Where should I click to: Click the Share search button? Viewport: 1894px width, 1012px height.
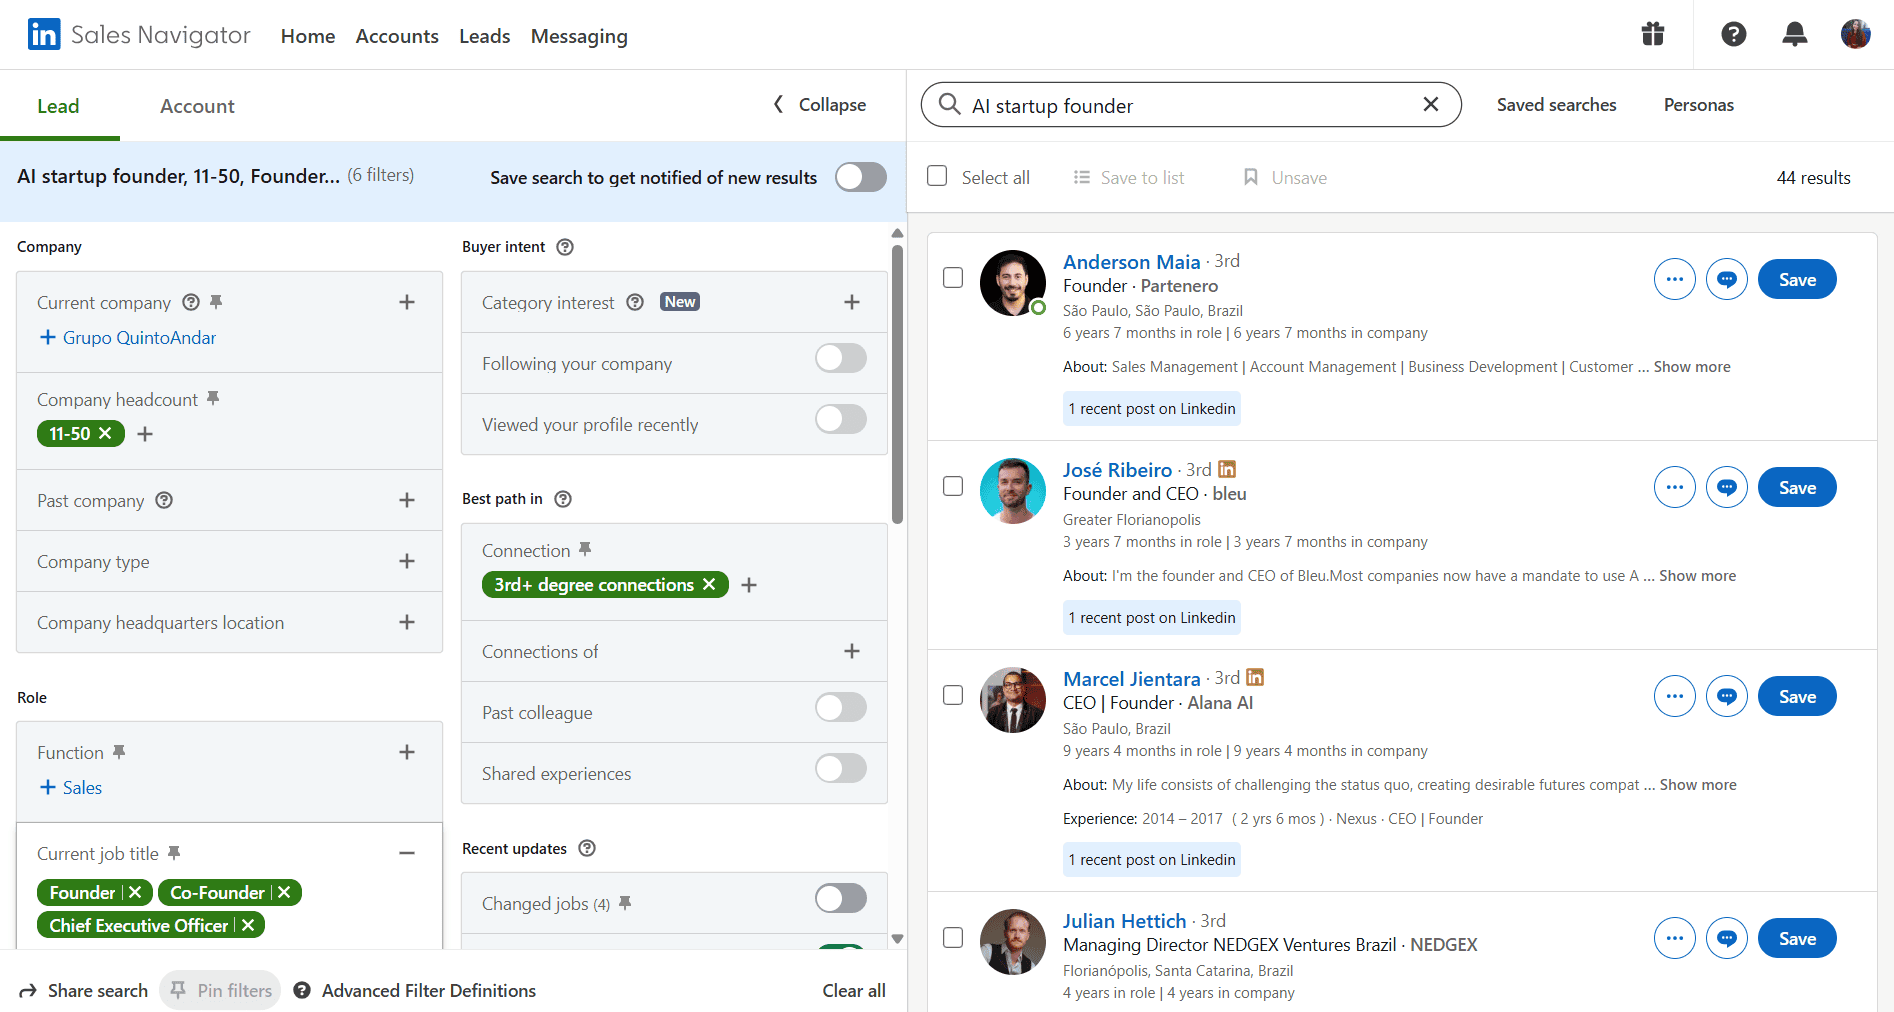tap(84, 990)
